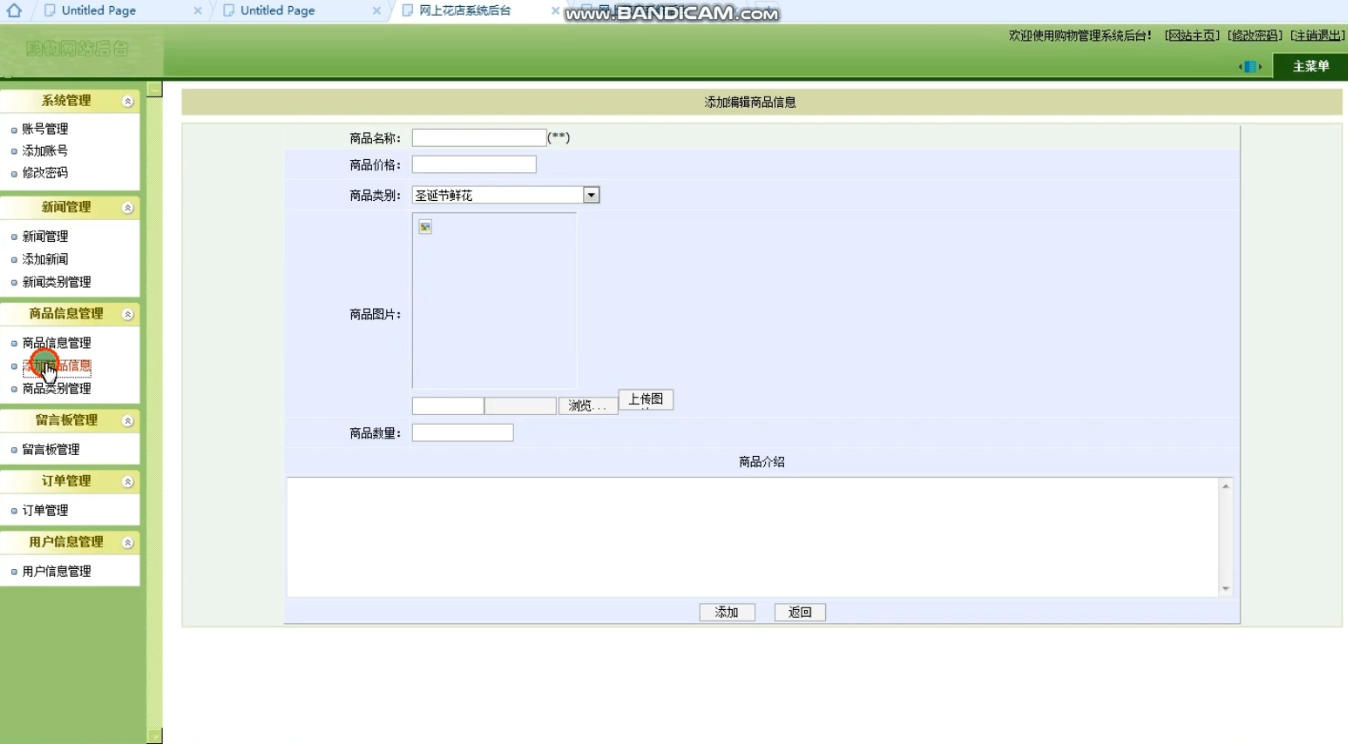Click the 用户信息管理 header chevron icon
This screenshot has width=1348, height=744.
coord(127,543)
